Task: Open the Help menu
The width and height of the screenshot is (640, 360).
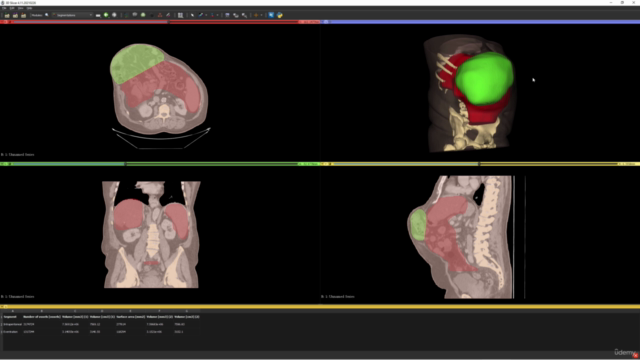Action: 29,8
